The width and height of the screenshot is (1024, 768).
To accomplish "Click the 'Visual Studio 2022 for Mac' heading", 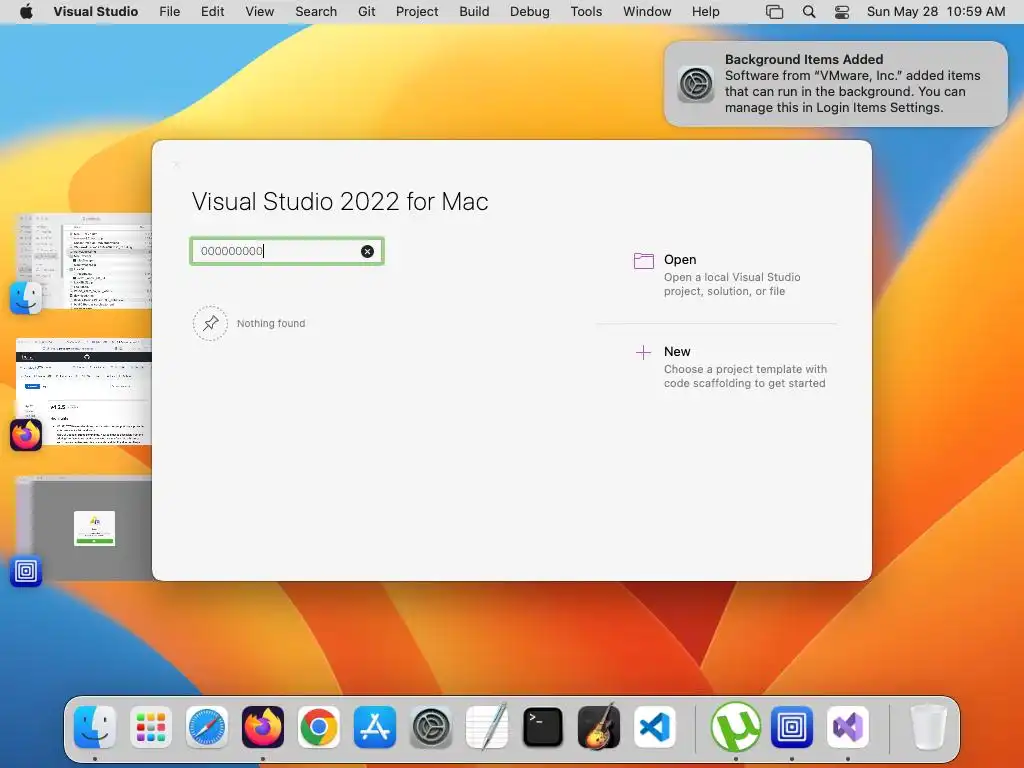I will point(340,201).
